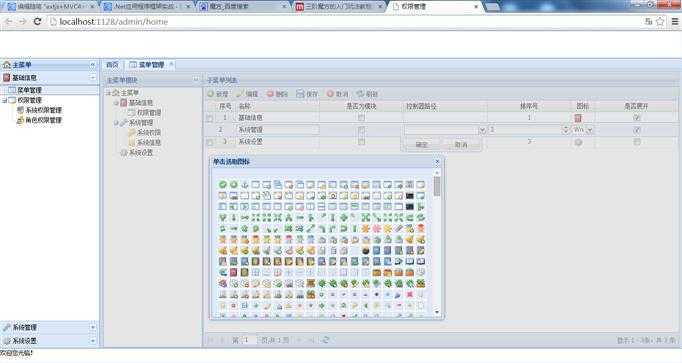The image size is (682, 363).
Task: Click the 刷新 refresh toolbar button
Action: [367, 93]
